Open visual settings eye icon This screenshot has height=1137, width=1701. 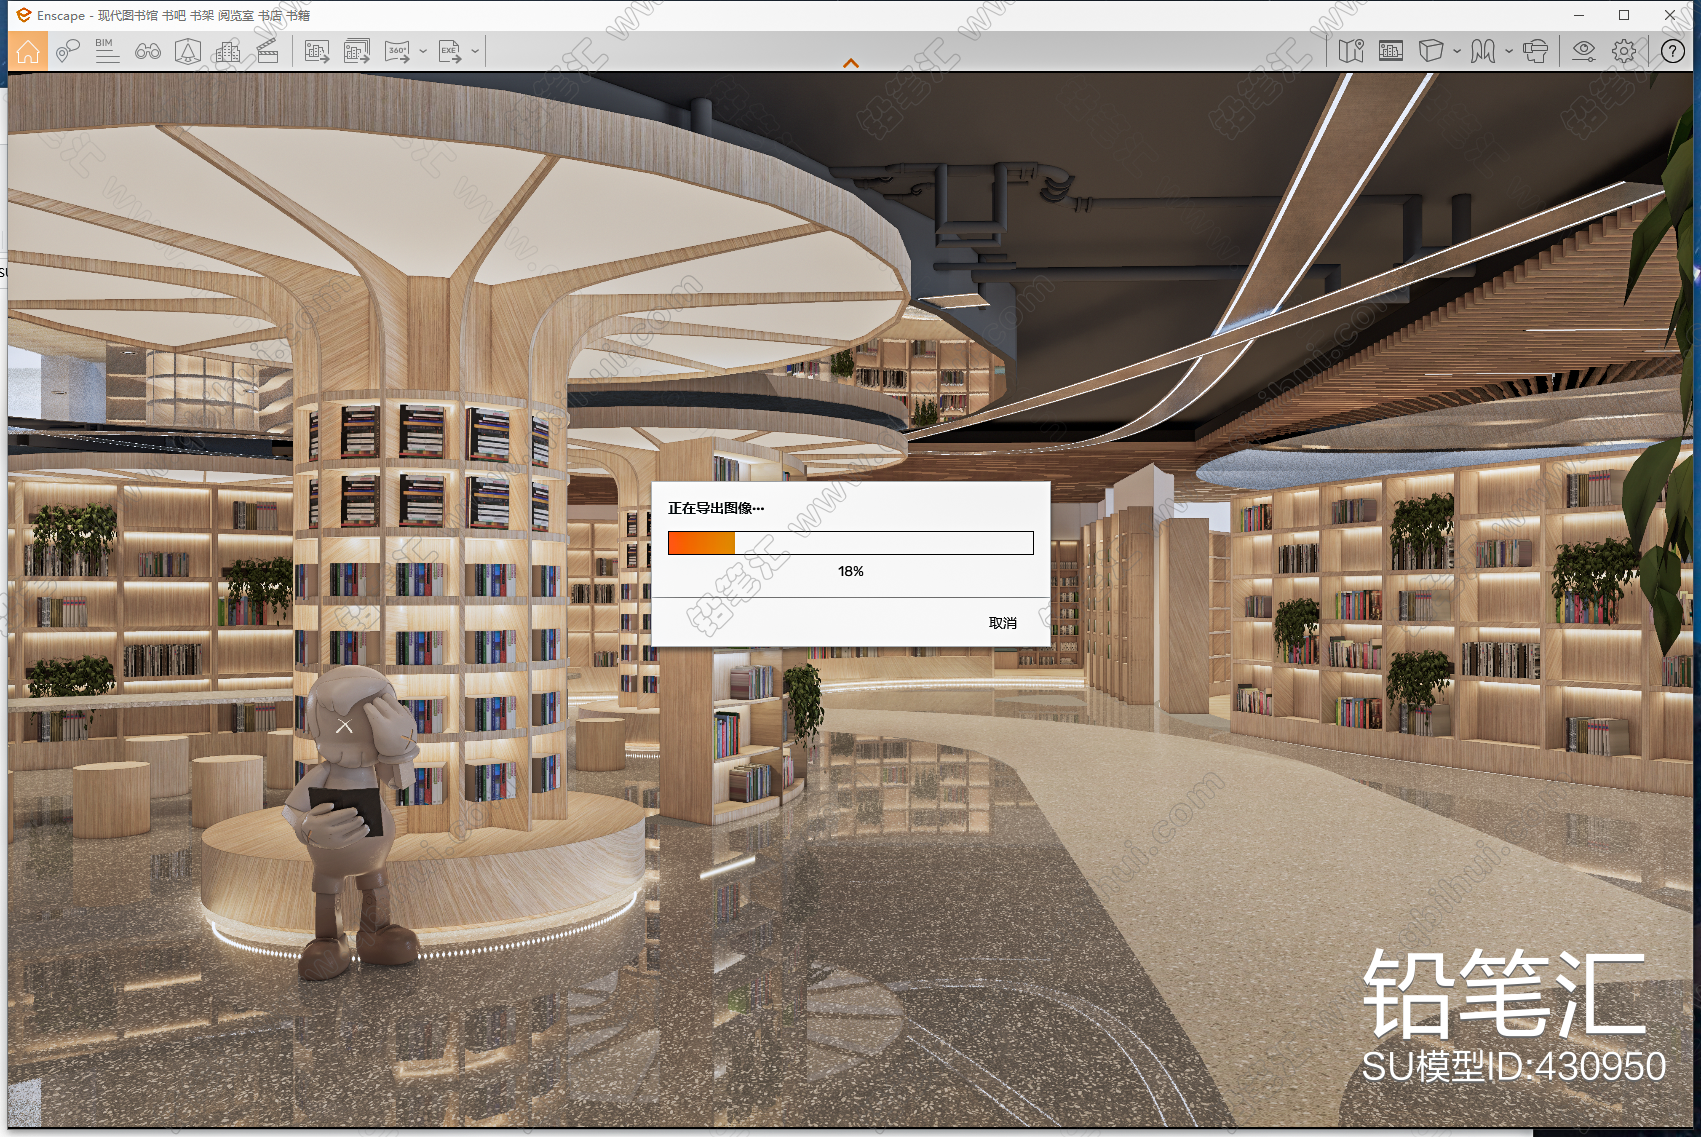coord(1584,51)
